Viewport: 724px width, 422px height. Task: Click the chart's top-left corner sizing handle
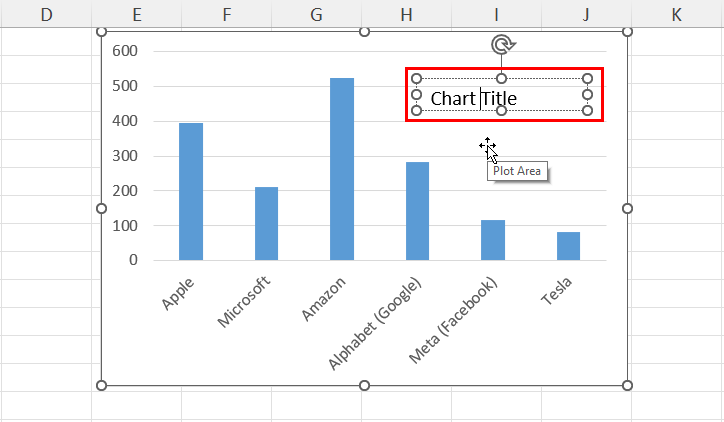(x=102, y=31)
